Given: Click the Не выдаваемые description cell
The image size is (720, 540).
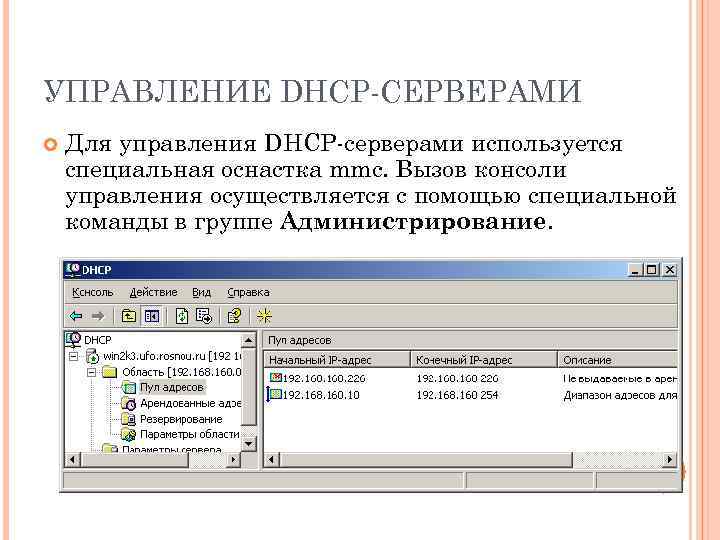Looking at the screenshot, I should tap(620, 378).
